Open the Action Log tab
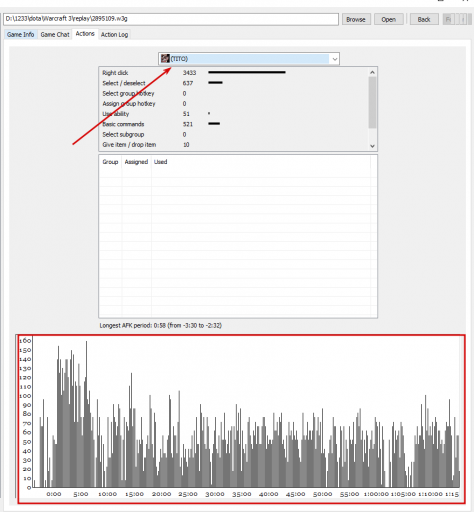Screen dimensions: 474x512 (114, 35)
